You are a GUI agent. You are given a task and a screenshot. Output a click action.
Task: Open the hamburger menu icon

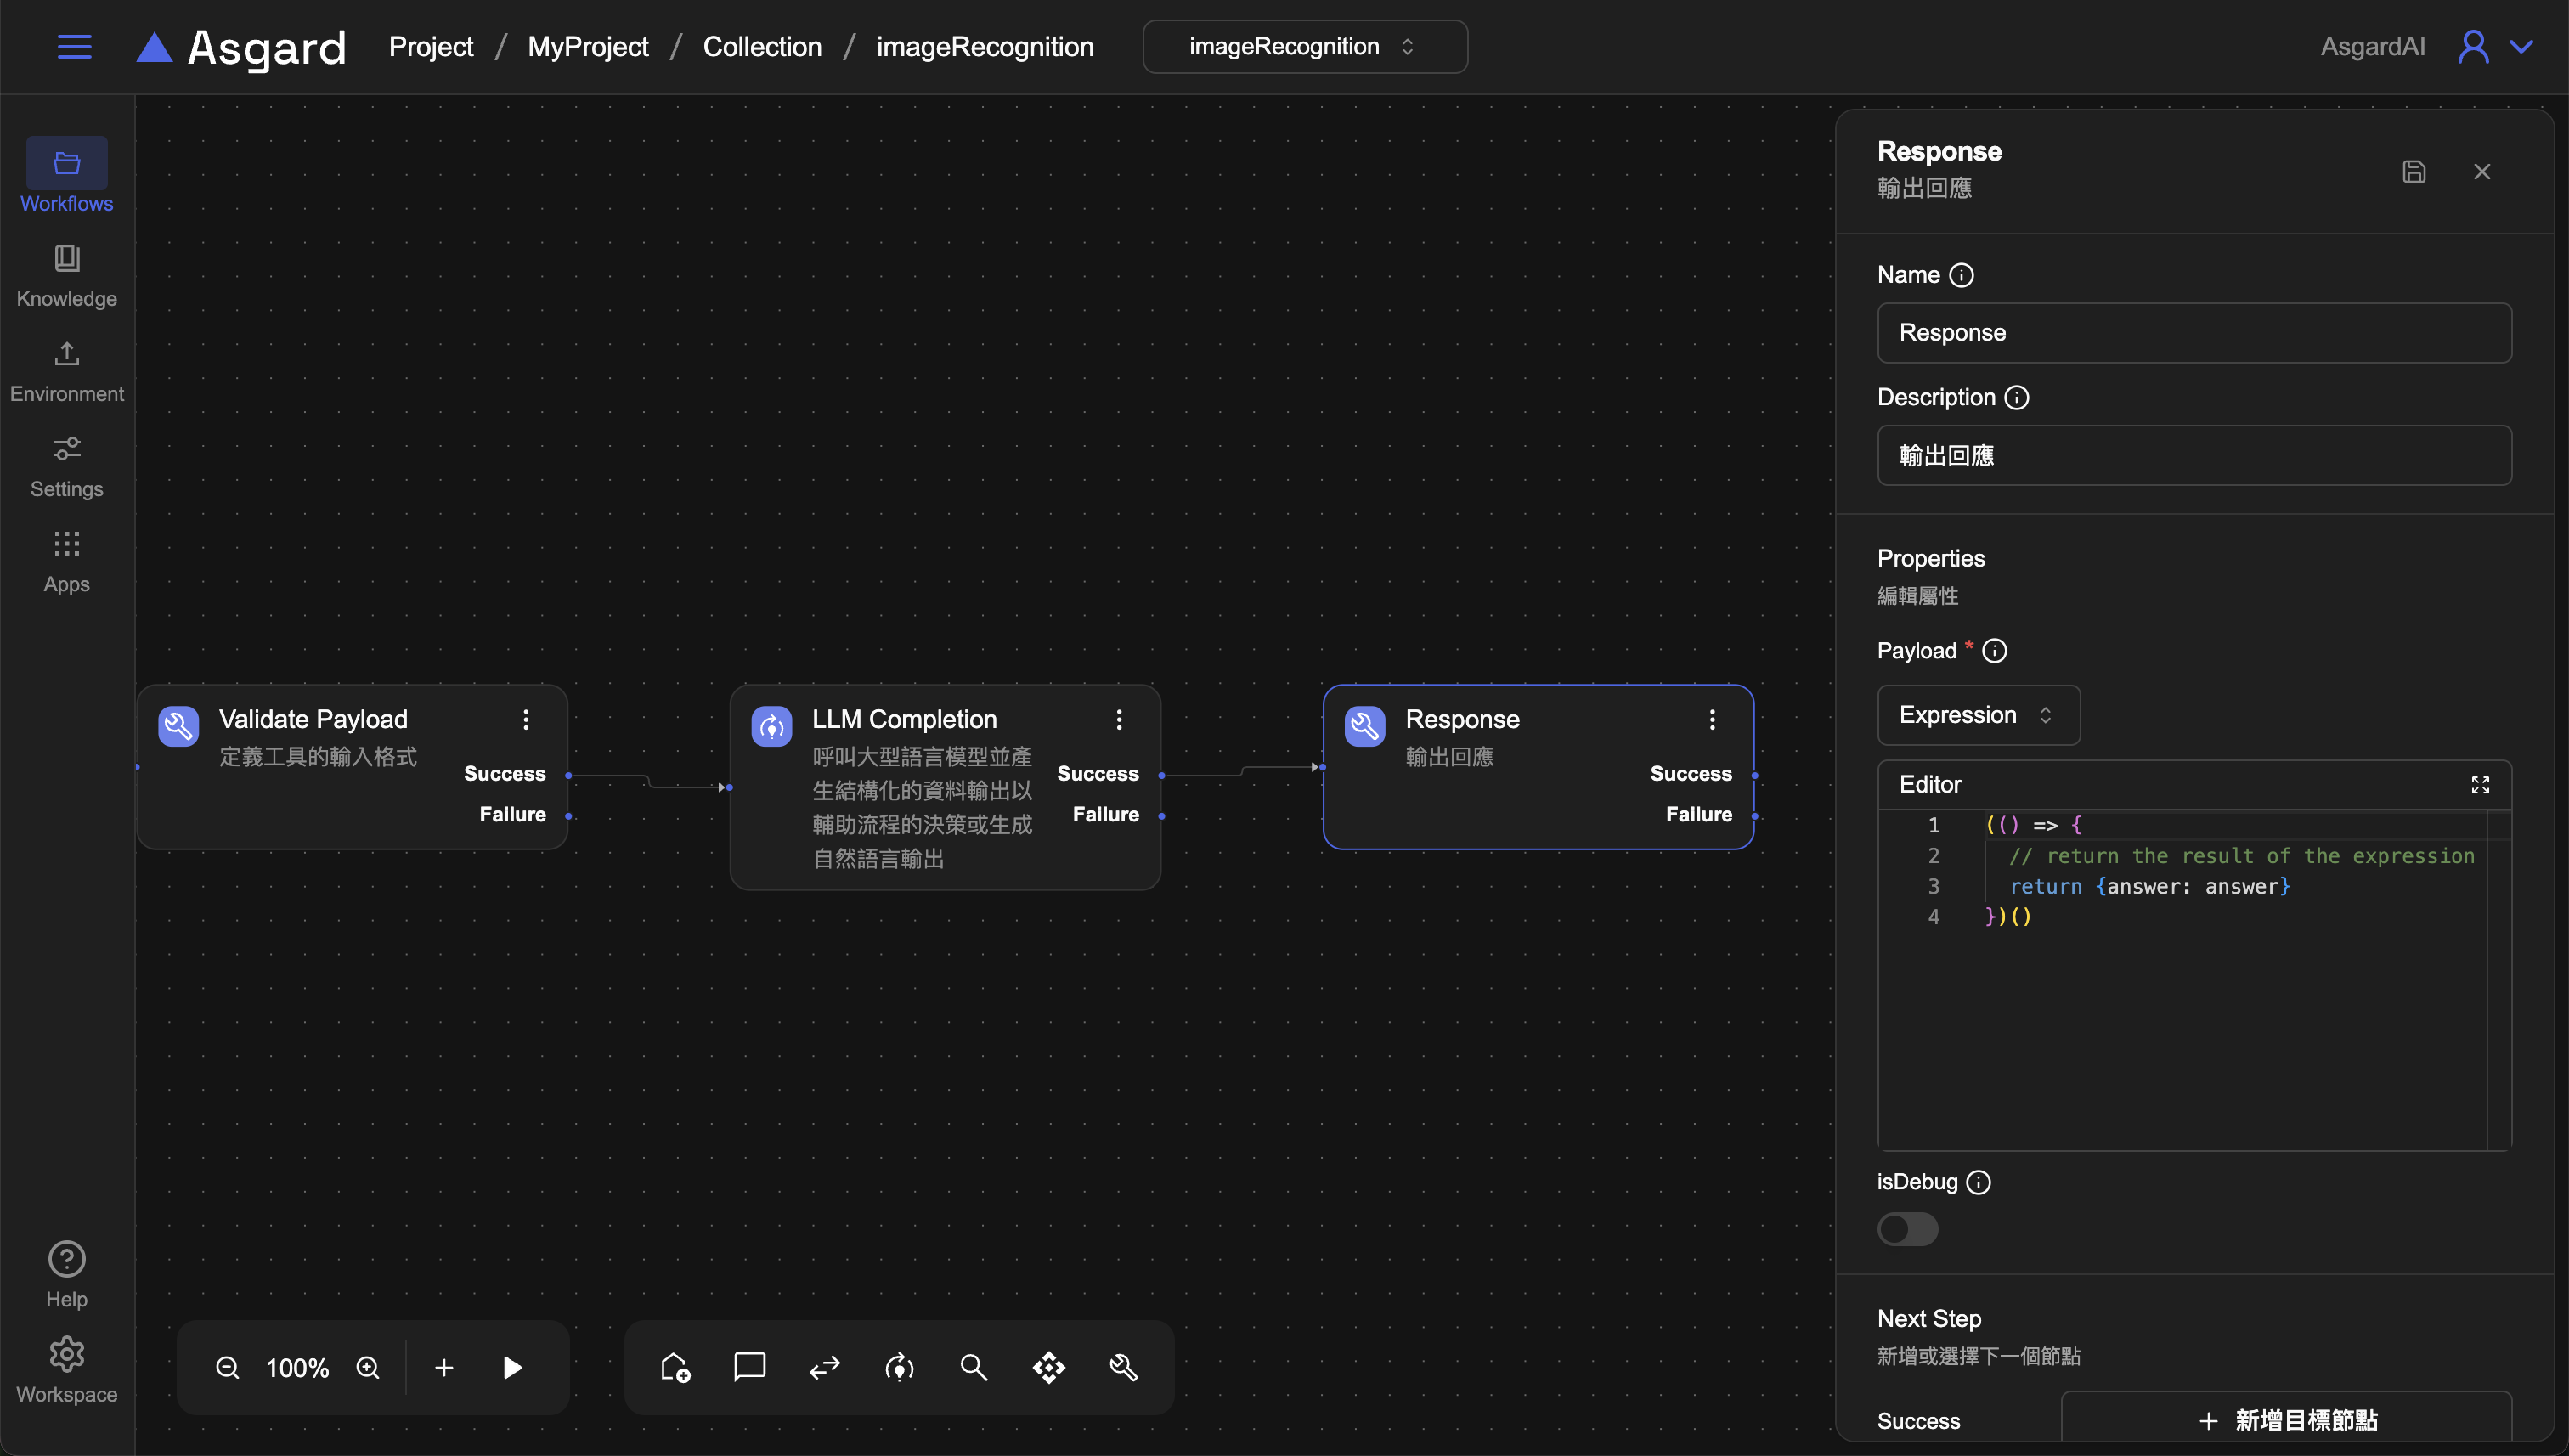pos(74,47)
